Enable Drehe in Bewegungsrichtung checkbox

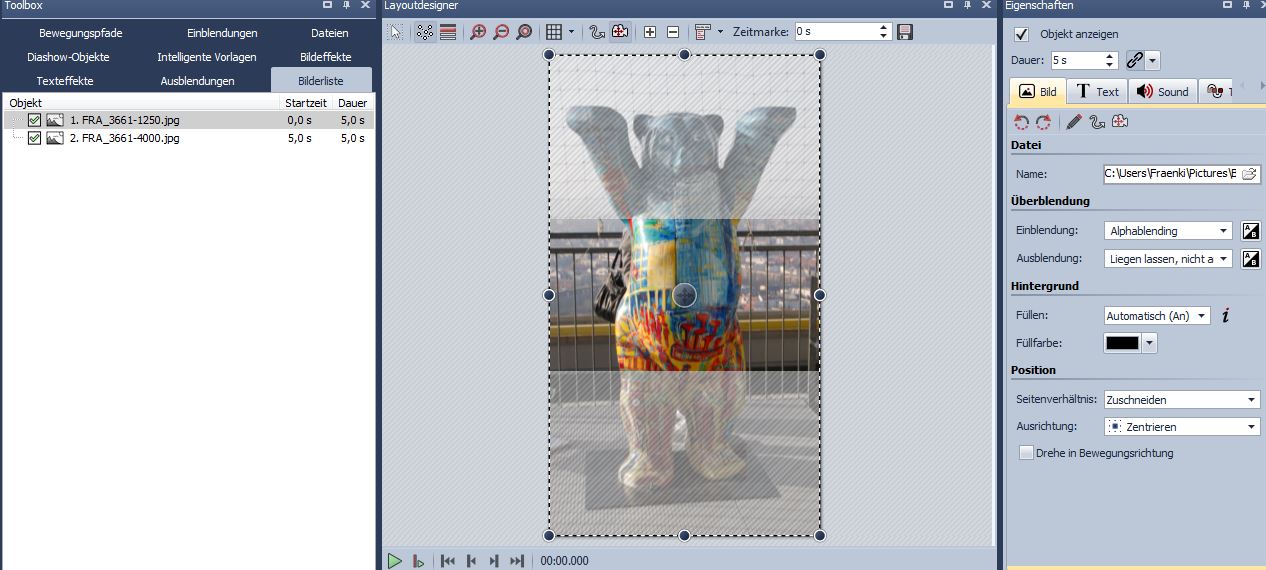click(1026, 453)
